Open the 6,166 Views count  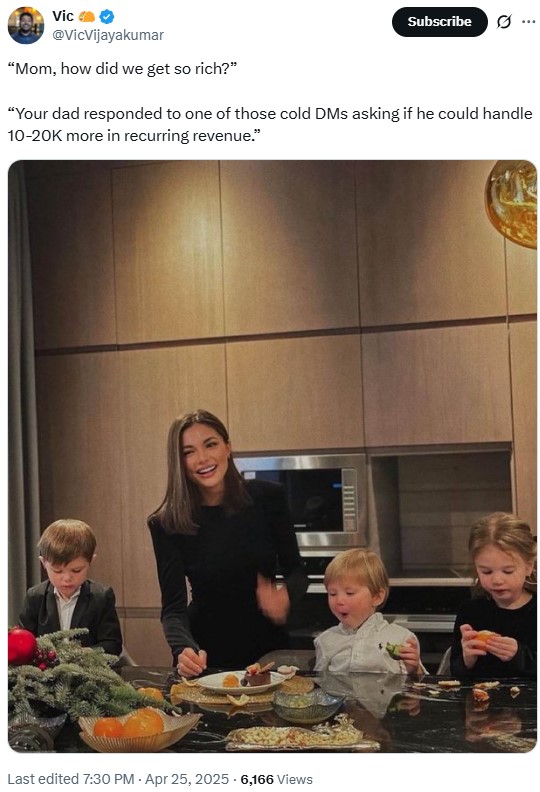coord(276,779)
